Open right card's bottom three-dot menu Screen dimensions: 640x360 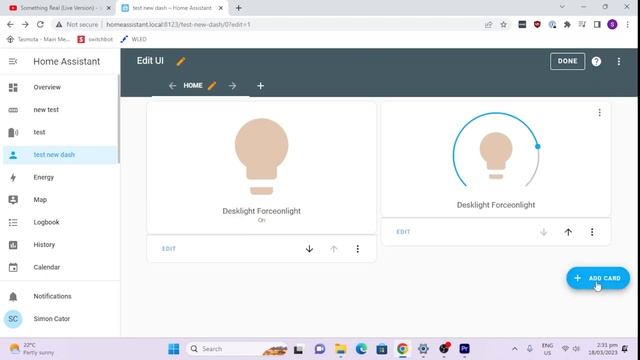592,232
